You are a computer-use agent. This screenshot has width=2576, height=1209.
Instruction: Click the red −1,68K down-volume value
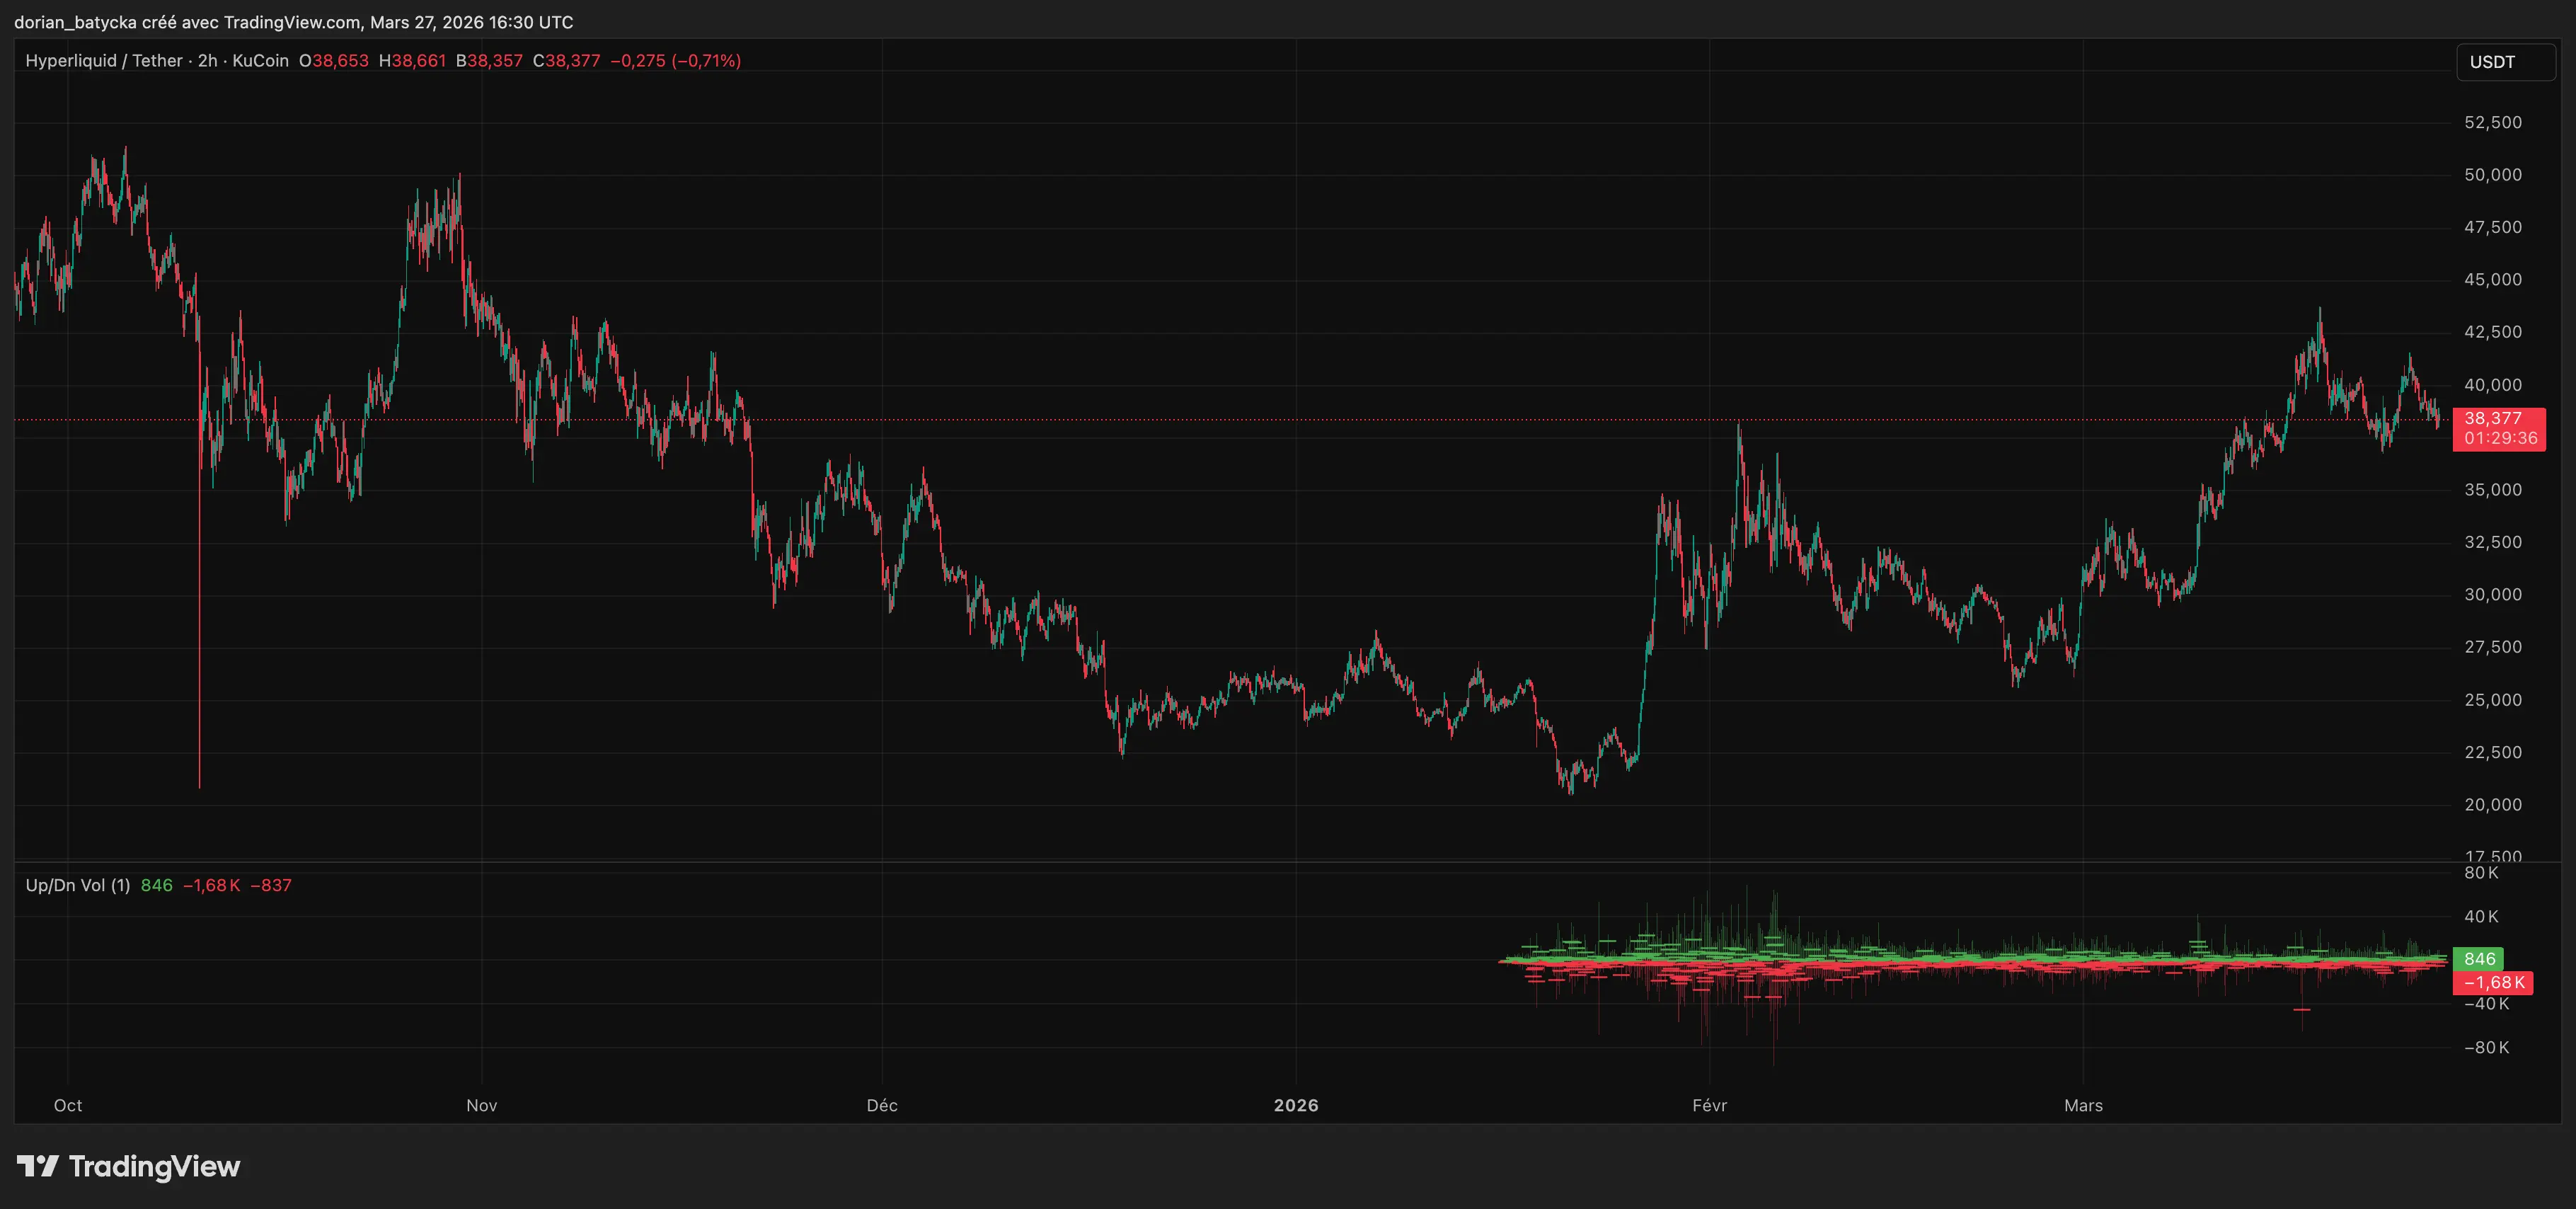coord(212,885)
